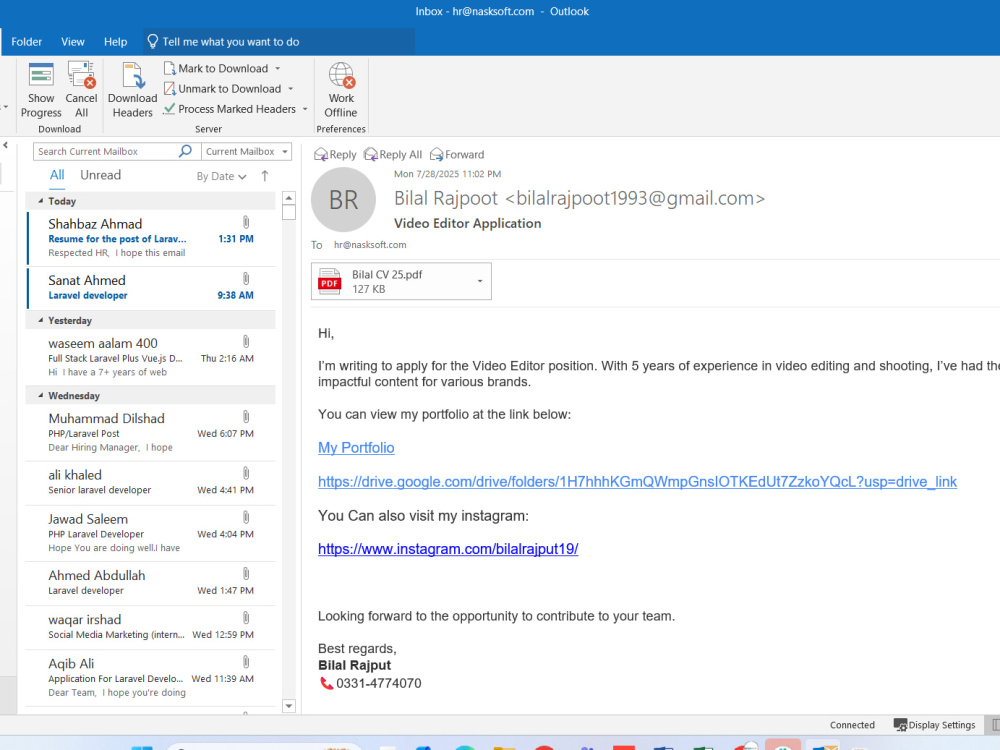Click the hr@nasksoft.com recipient address
Screen dimensions: 1000x750
(370, 245)
